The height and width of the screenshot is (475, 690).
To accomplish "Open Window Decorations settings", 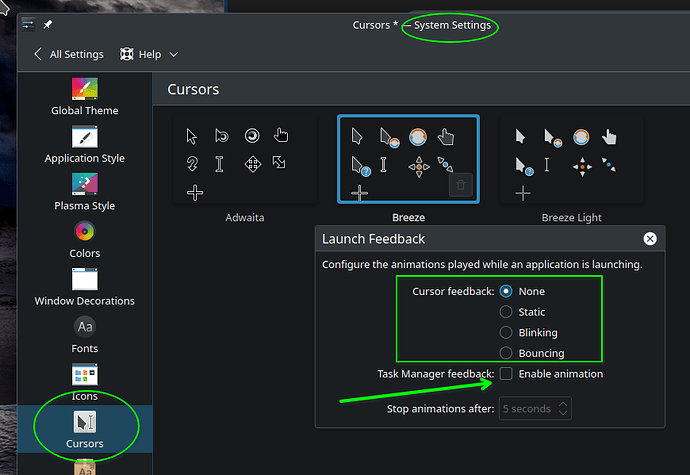I will click(x=84, y=279).
